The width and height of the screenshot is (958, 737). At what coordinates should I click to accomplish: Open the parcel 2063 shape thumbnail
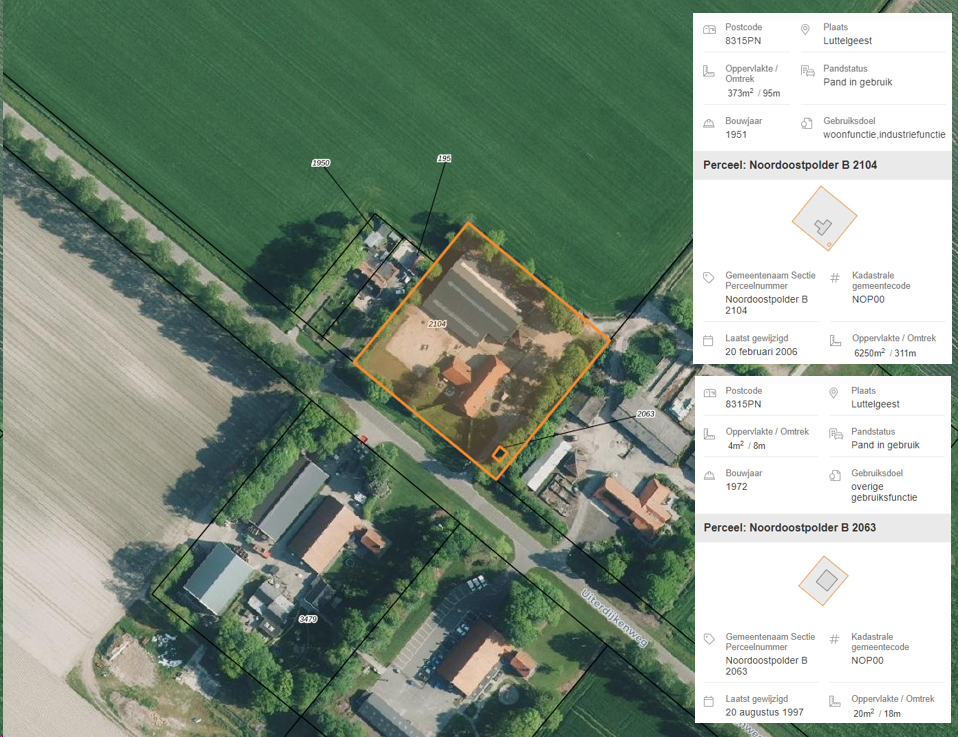pyautogui.click(x=824, y=581)
